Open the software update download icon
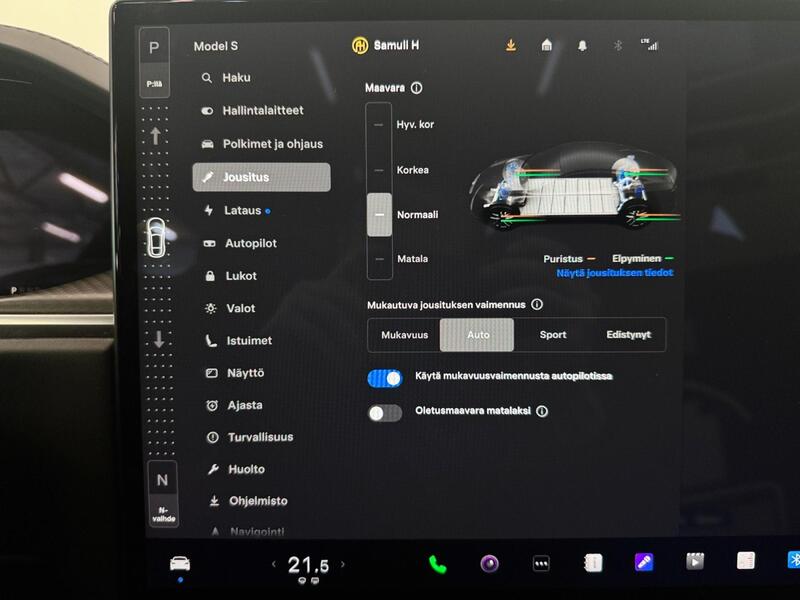 tap(510, 45)
